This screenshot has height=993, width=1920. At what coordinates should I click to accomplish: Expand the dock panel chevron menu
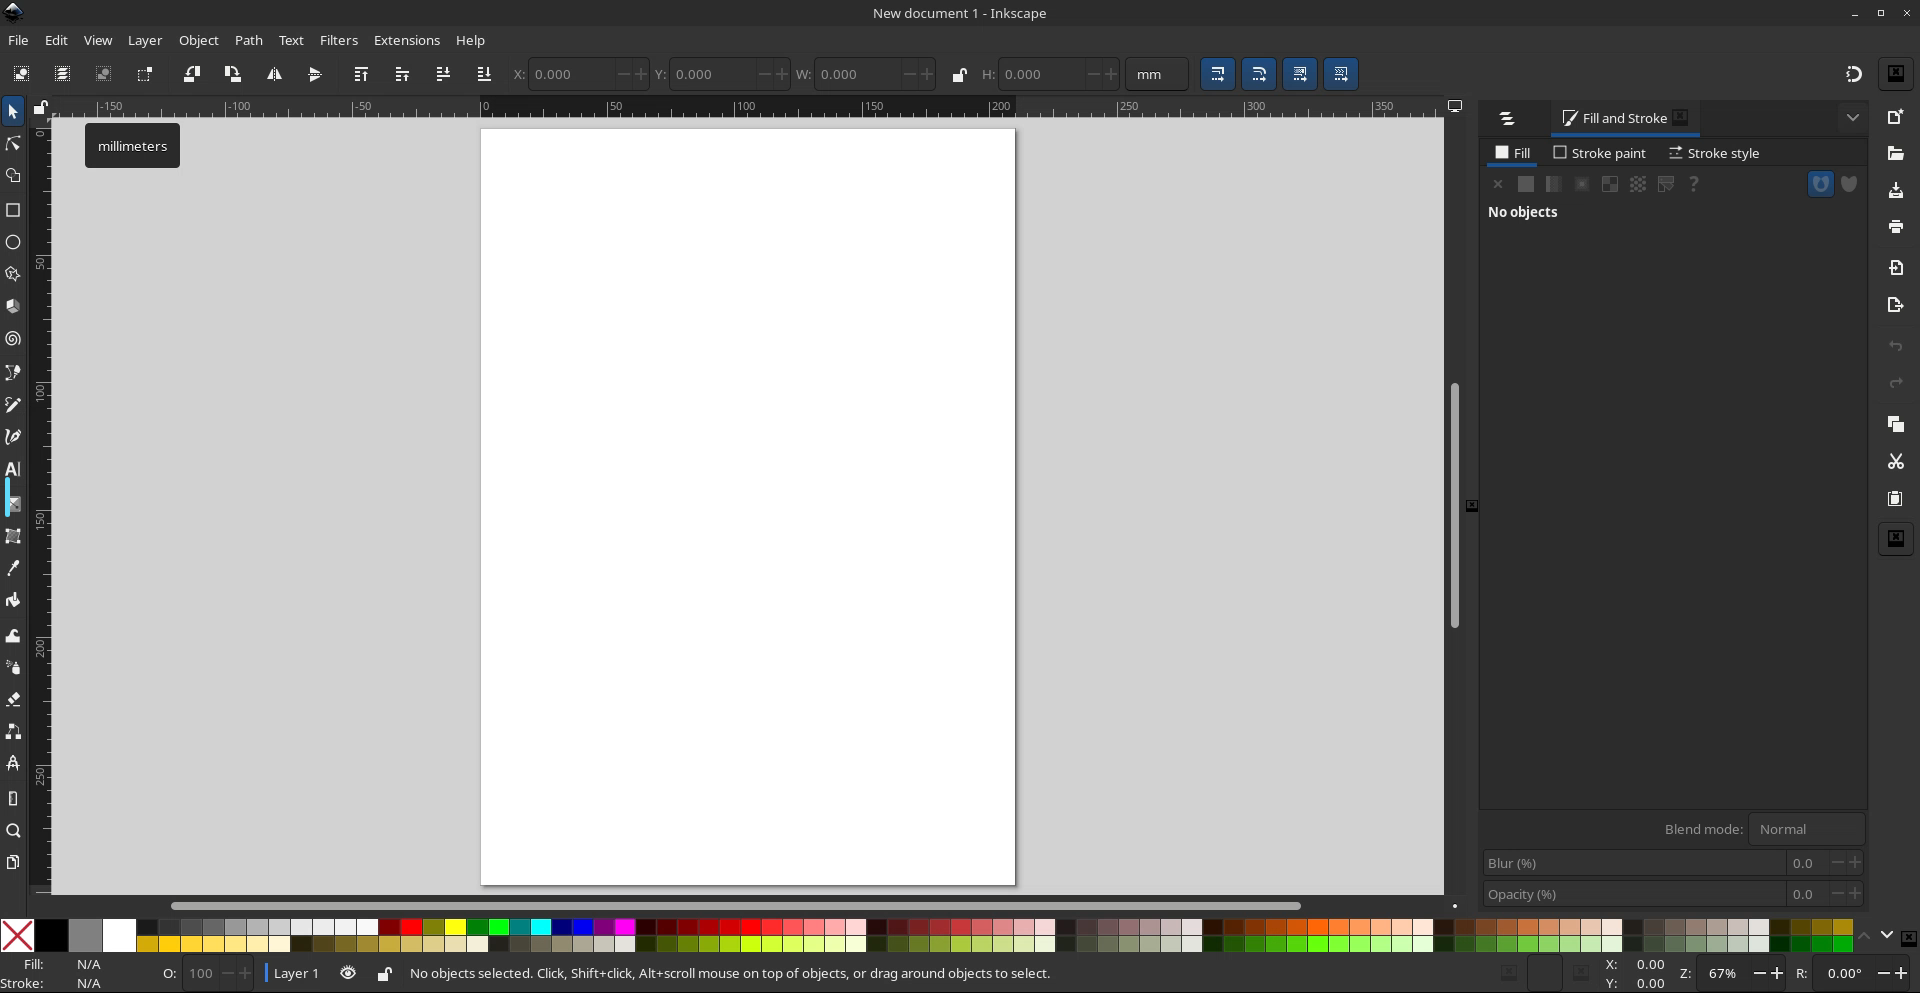point(1852,118)
